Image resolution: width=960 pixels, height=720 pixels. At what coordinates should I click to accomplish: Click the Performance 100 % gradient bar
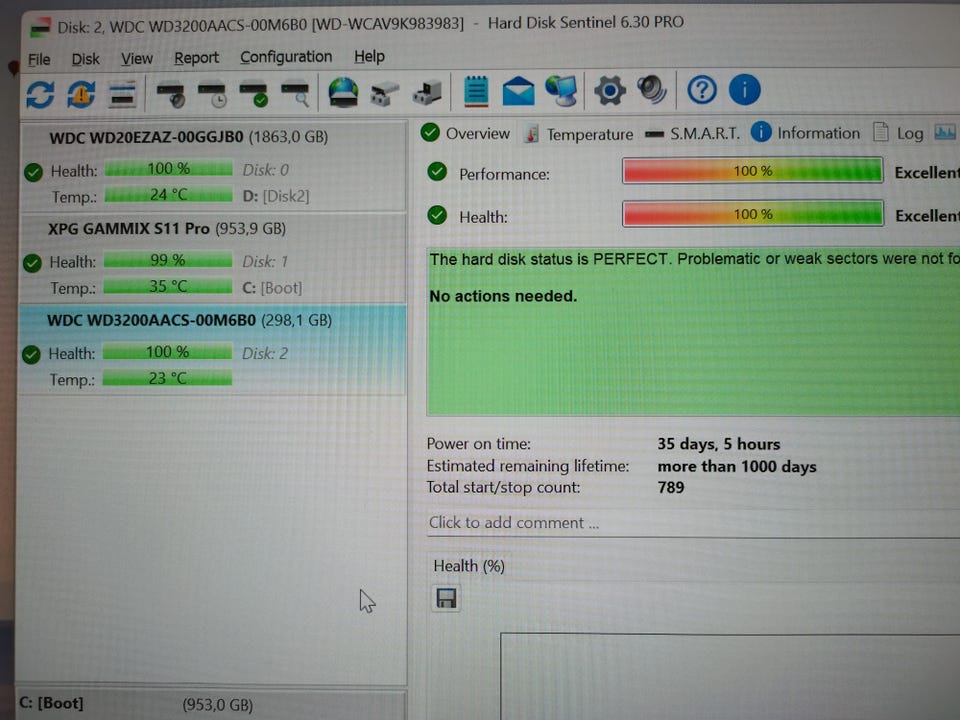(752, 171)
